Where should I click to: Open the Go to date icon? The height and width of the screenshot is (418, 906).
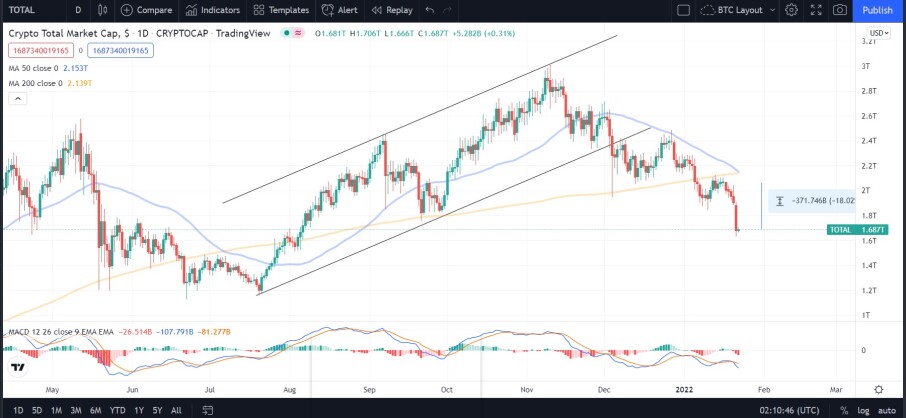tap(208, 410)
